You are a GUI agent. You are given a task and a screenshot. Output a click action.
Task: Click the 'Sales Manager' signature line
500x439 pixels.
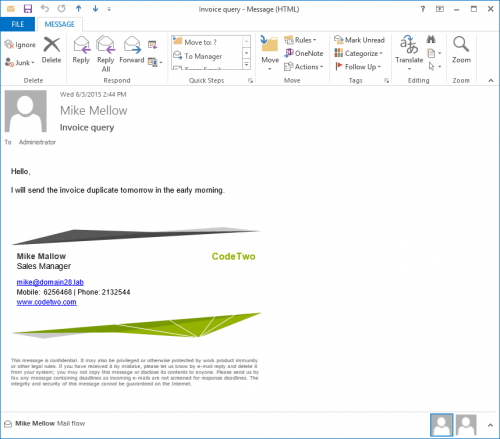coord(44,266)
